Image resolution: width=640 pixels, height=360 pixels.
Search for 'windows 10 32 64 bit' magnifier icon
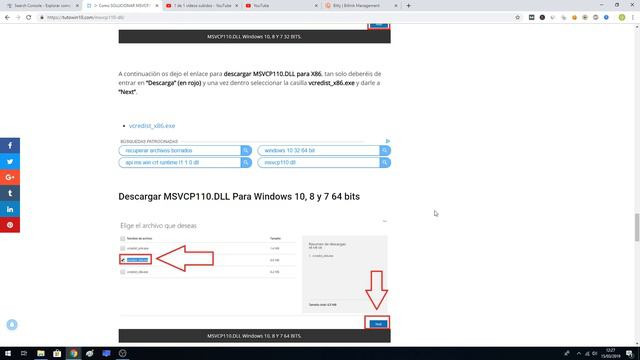[385, 151]
